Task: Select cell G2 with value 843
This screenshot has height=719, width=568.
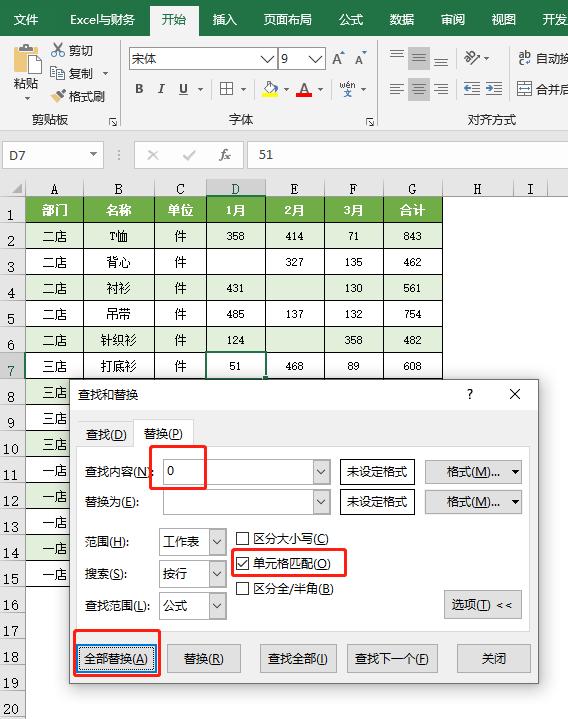Action: pyautogui.click(x=413, y=236)
